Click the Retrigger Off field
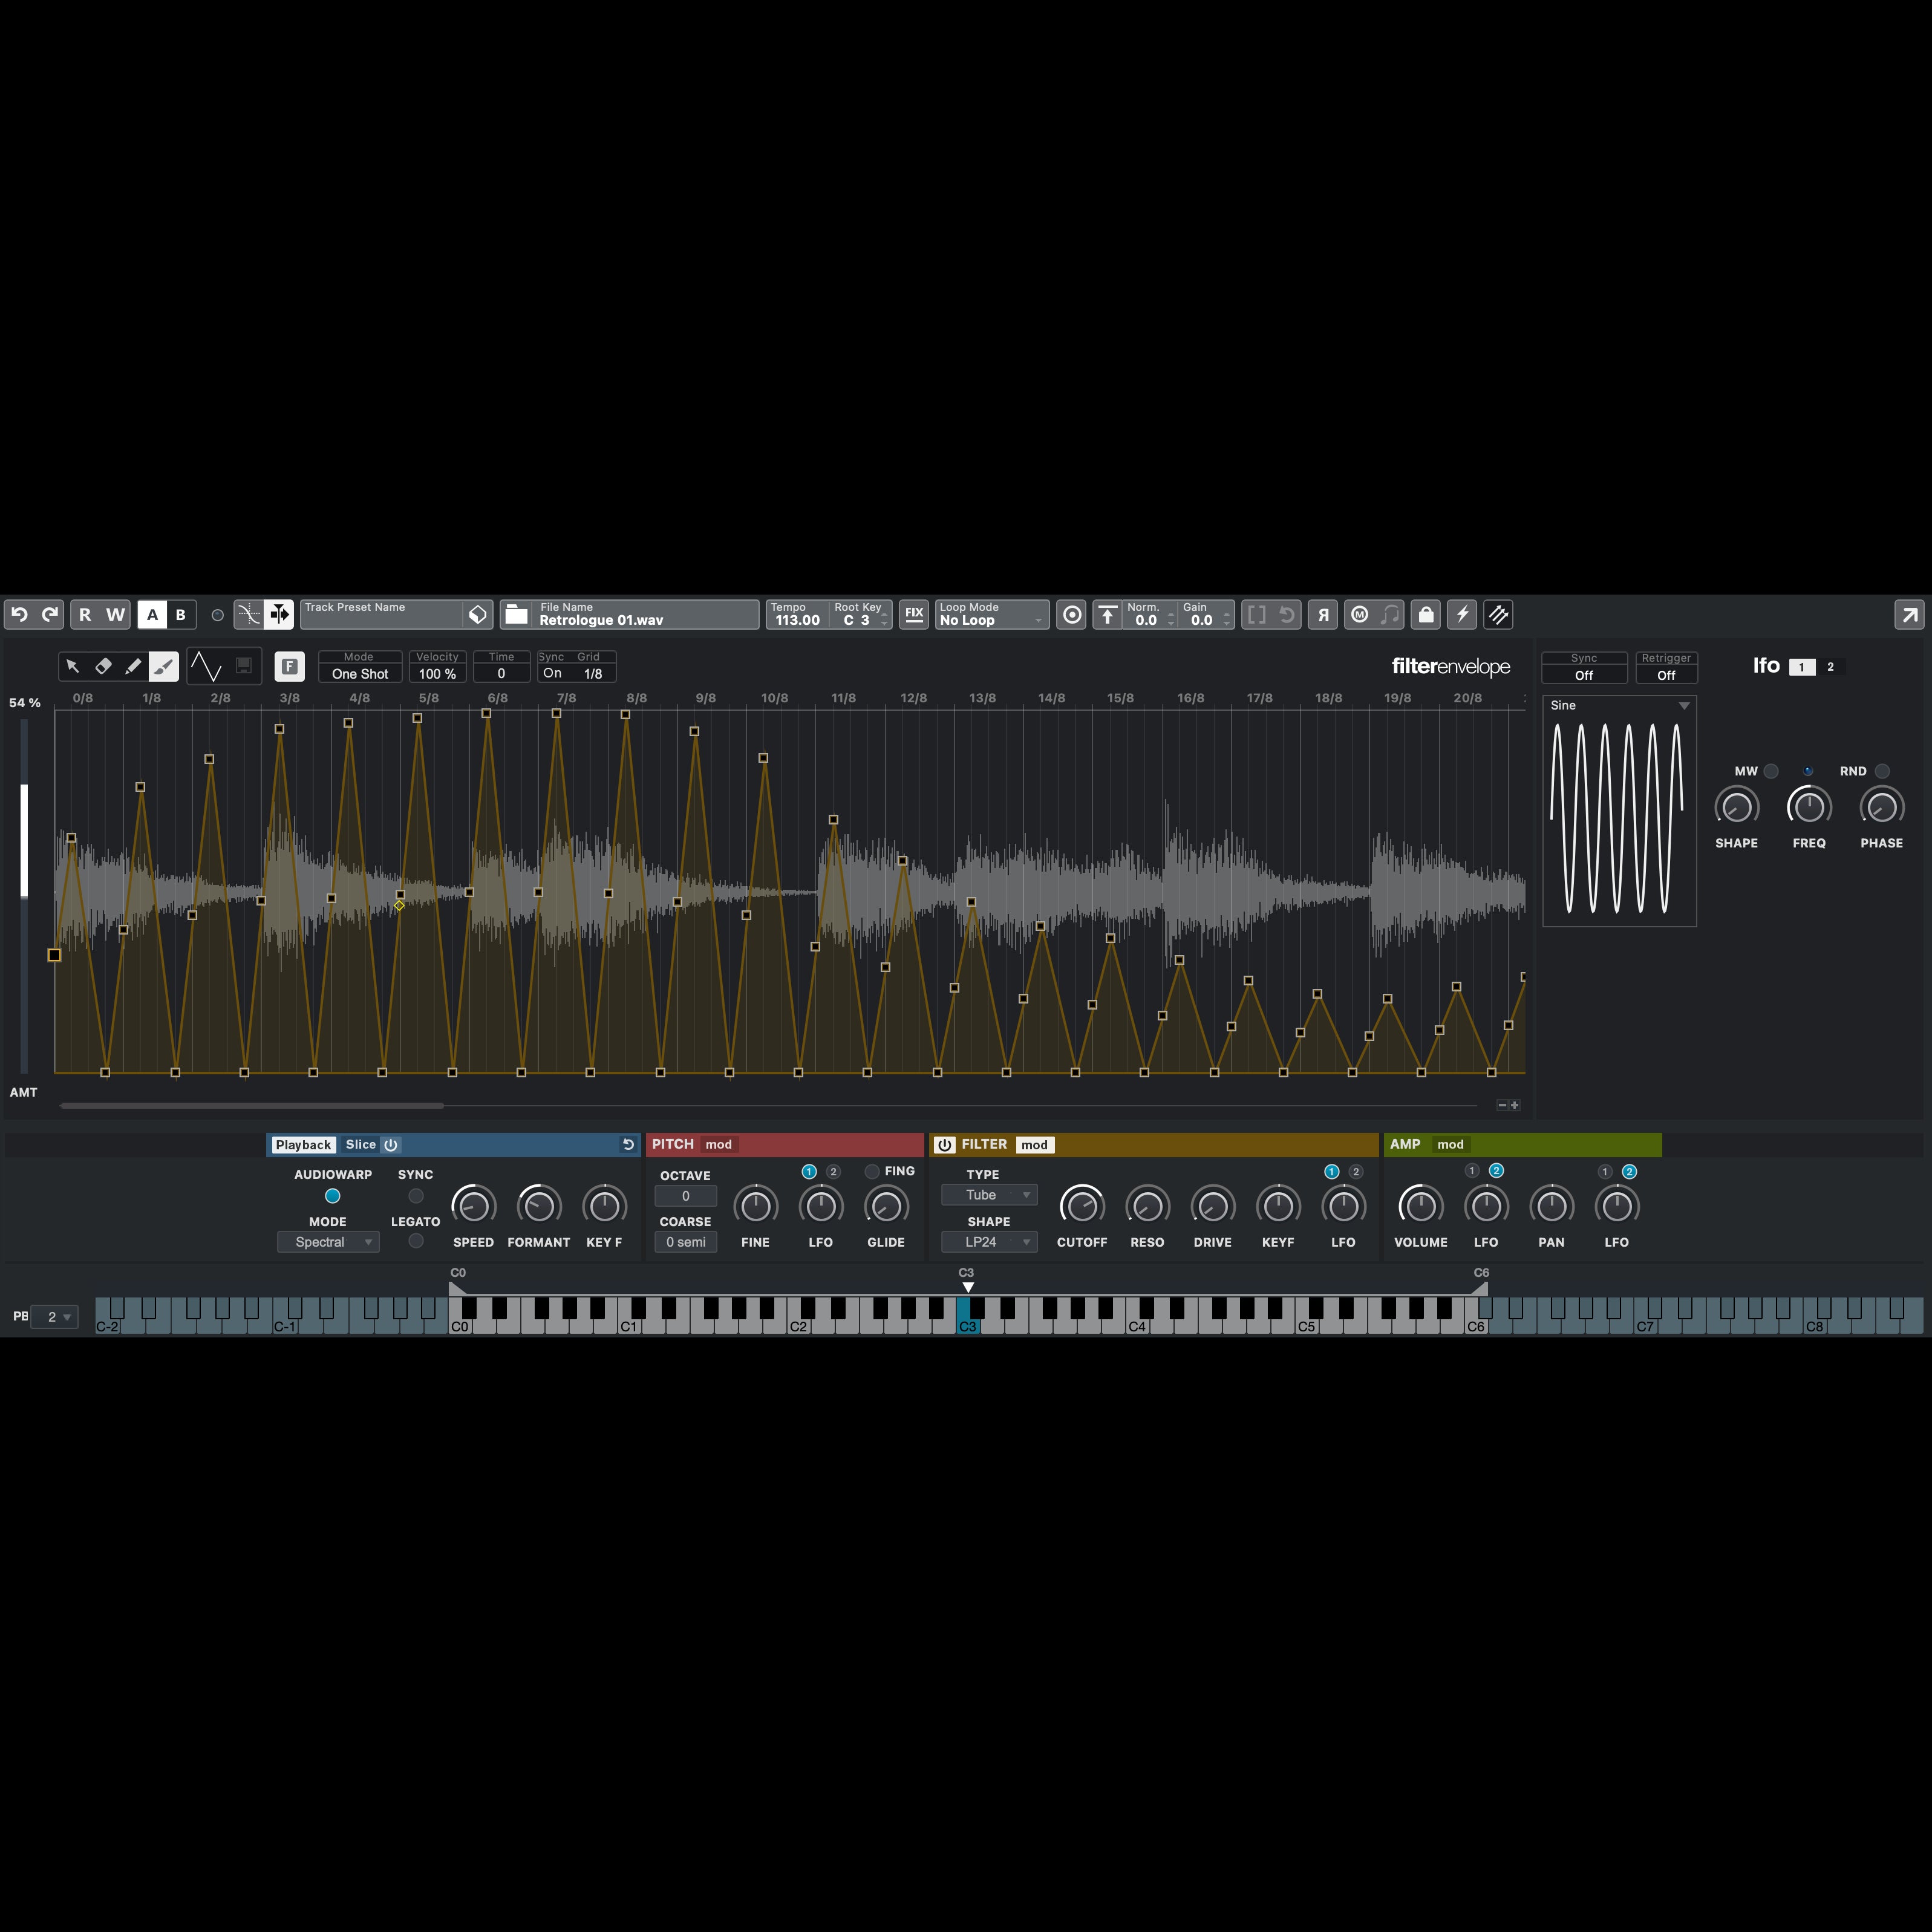 coord(1666,667)
